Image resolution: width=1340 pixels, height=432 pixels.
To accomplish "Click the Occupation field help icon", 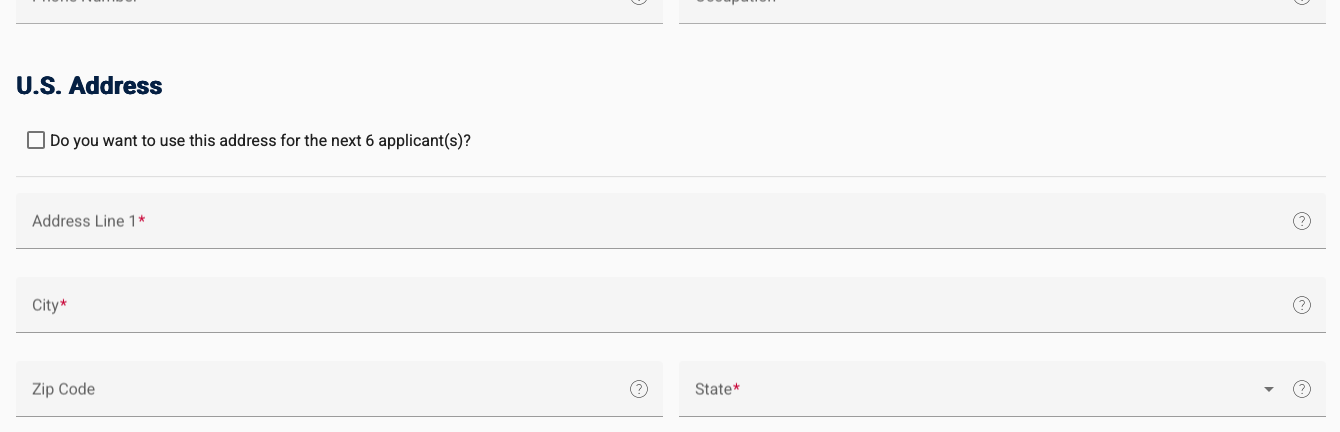I will click(x=1301, y=2).
